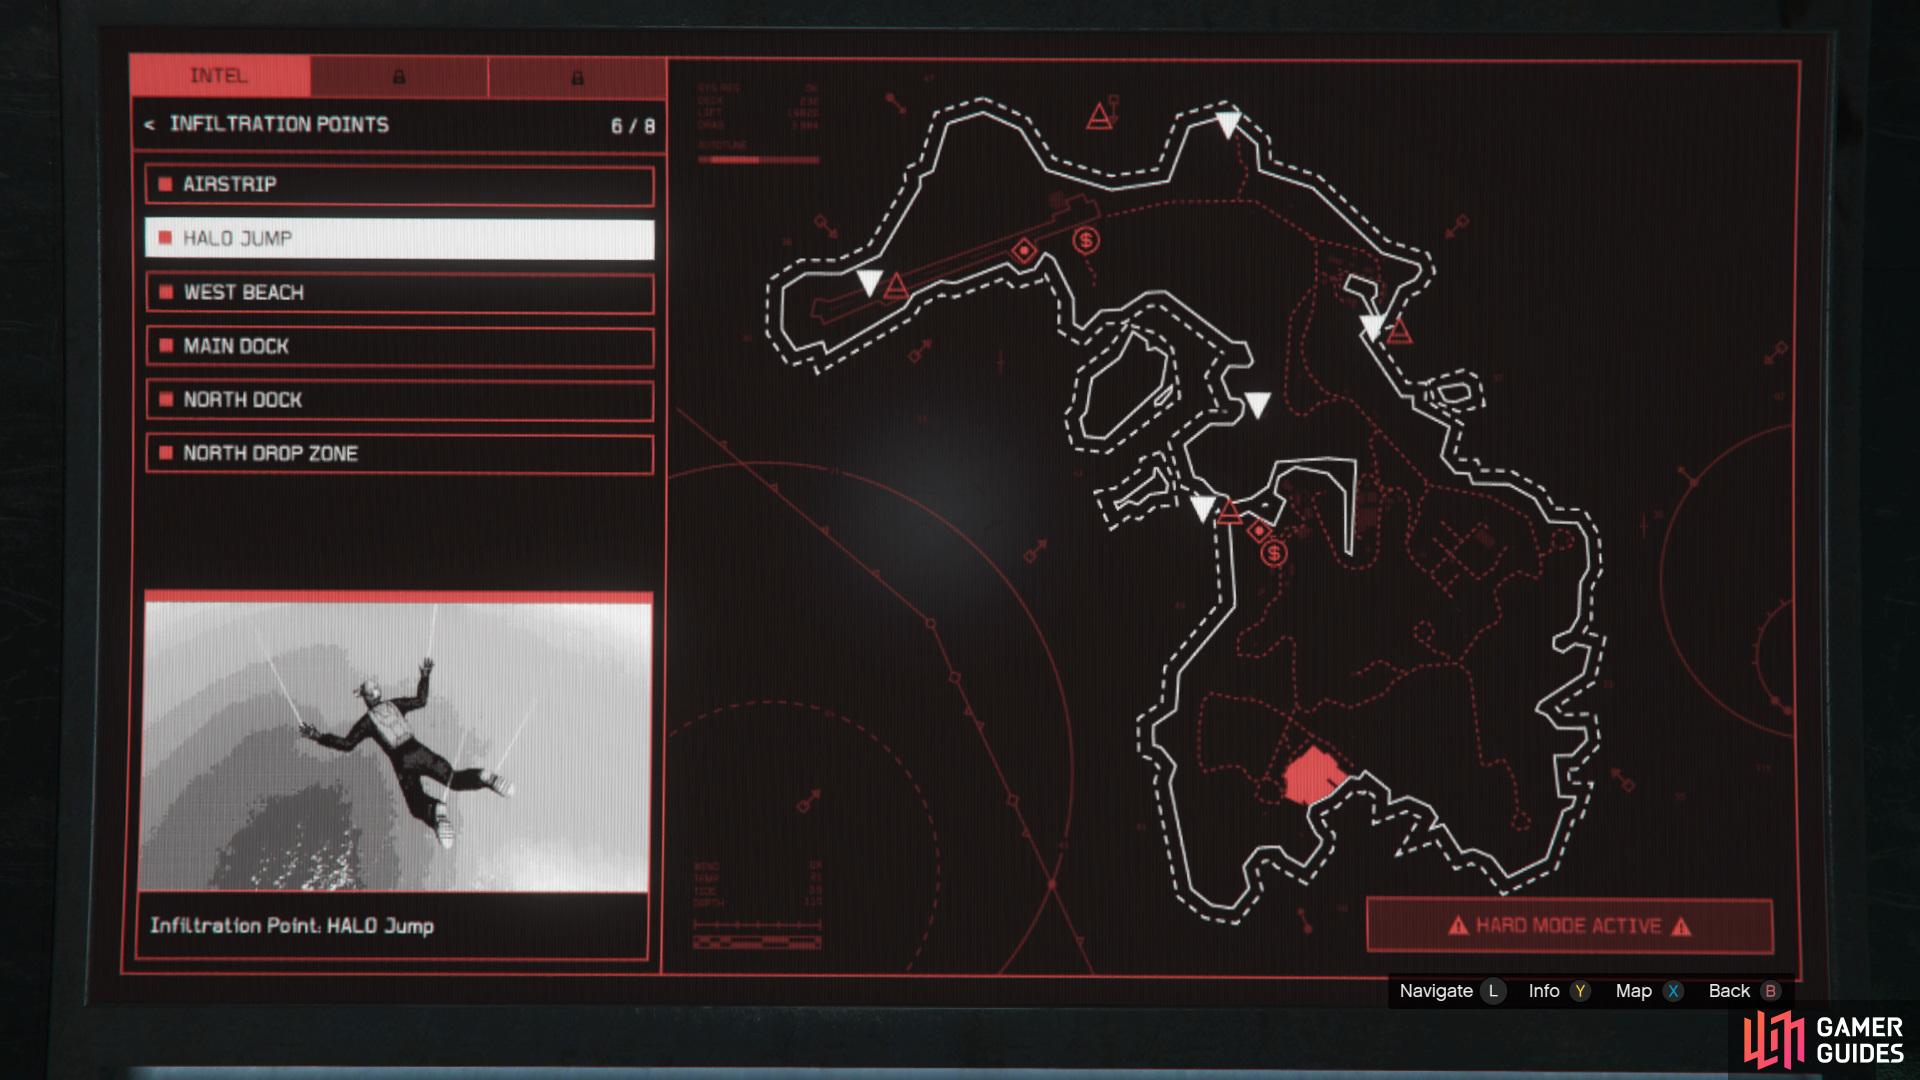Click the red warning triangle at island's top
The image size is (1920, 1080).
pos(1100,117)
